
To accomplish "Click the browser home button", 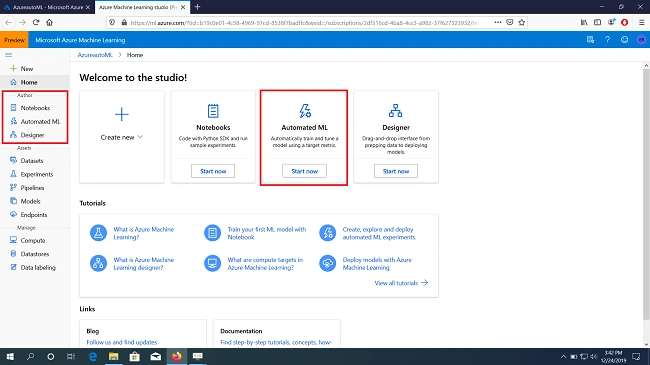I will pos(49,22).
